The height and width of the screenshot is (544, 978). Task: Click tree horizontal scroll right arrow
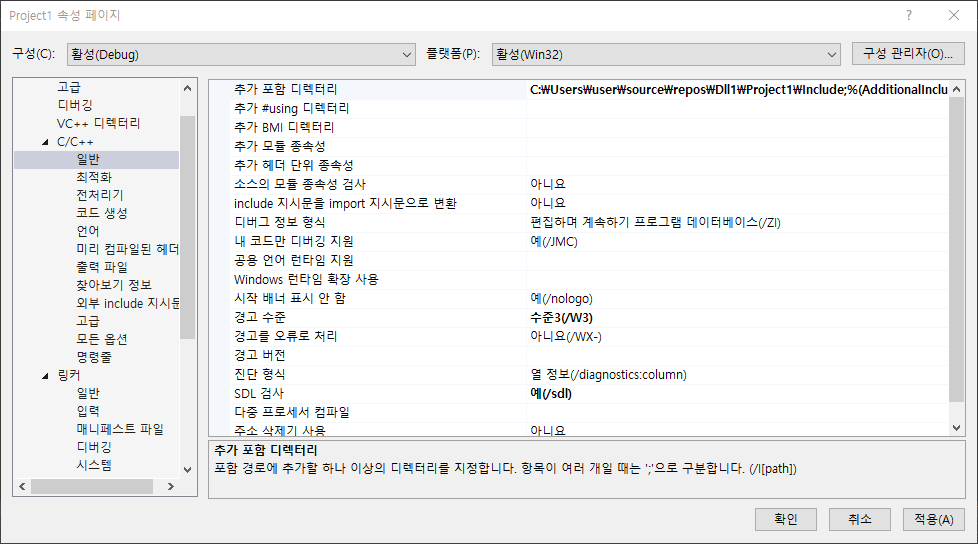tap(171, 487)
